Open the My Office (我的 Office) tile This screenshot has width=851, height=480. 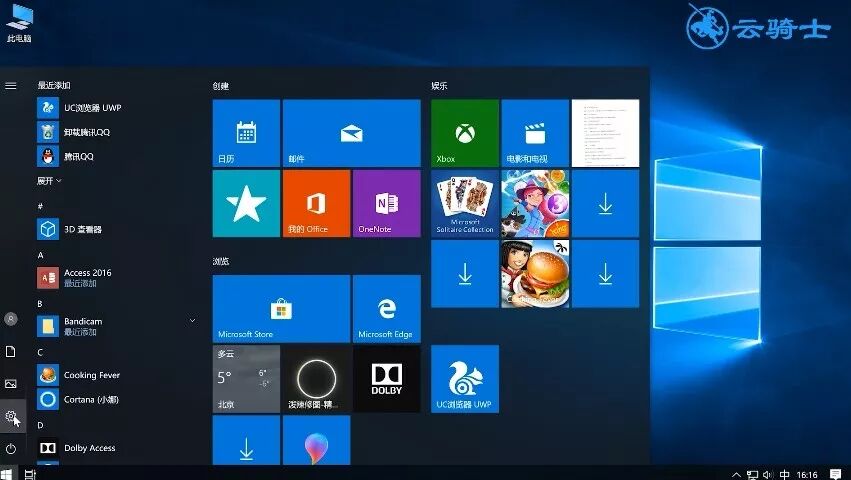coord(316,204)
